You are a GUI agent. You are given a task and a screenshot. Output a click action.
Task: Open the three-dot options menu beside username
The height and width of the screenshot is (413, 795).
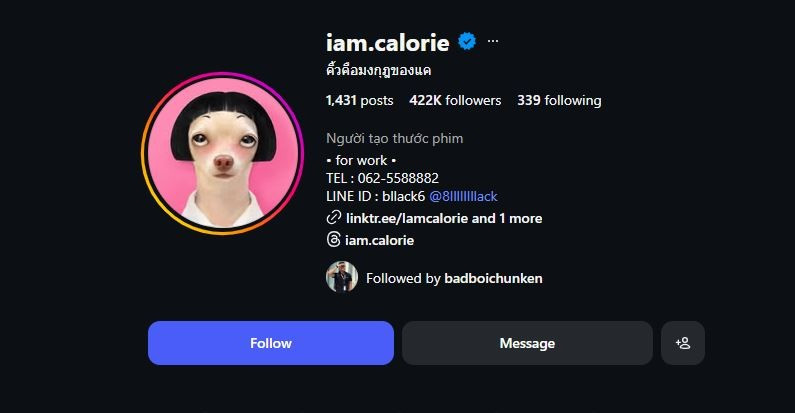[x=493, y=42]
